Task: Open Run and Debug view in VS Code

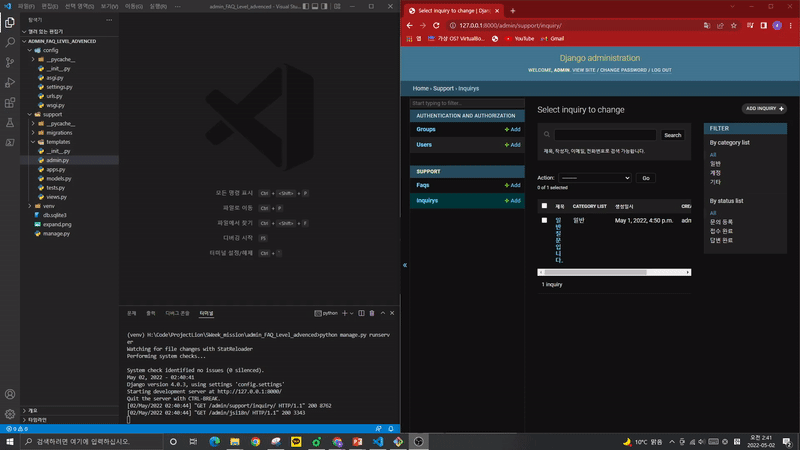Action: tap(10, 82)
